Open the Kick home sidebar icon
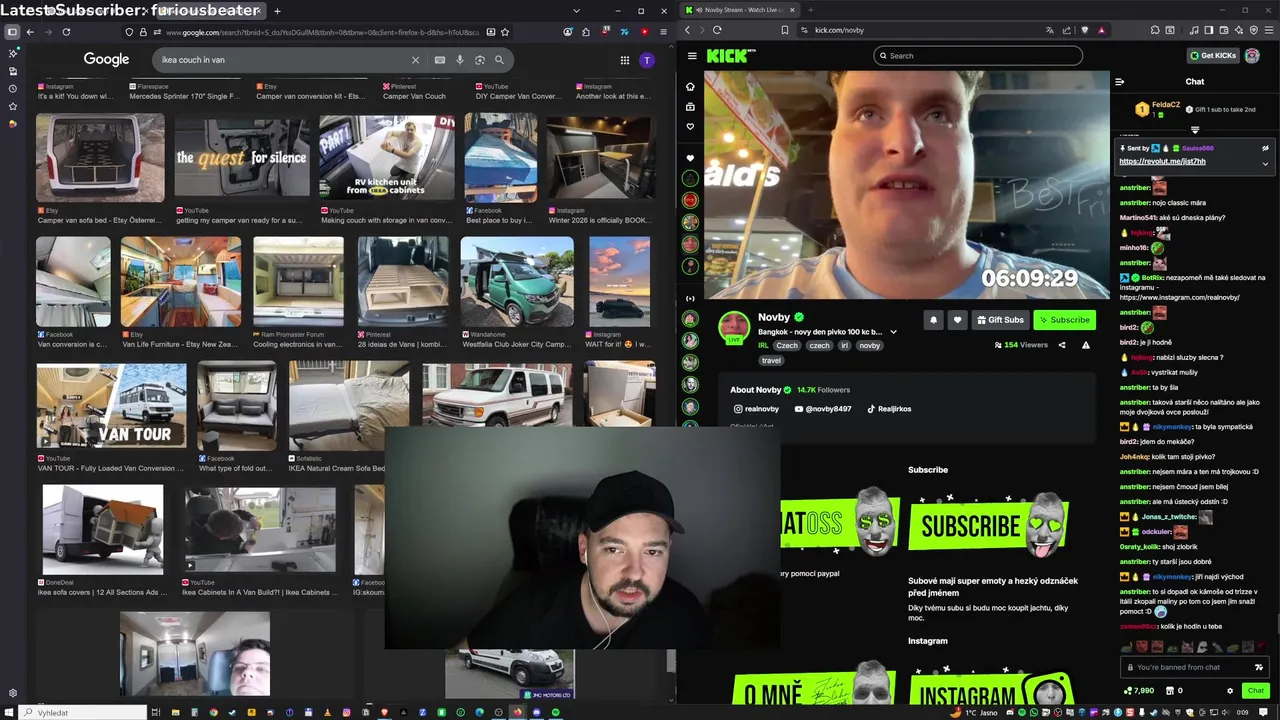 coord(690,87)
